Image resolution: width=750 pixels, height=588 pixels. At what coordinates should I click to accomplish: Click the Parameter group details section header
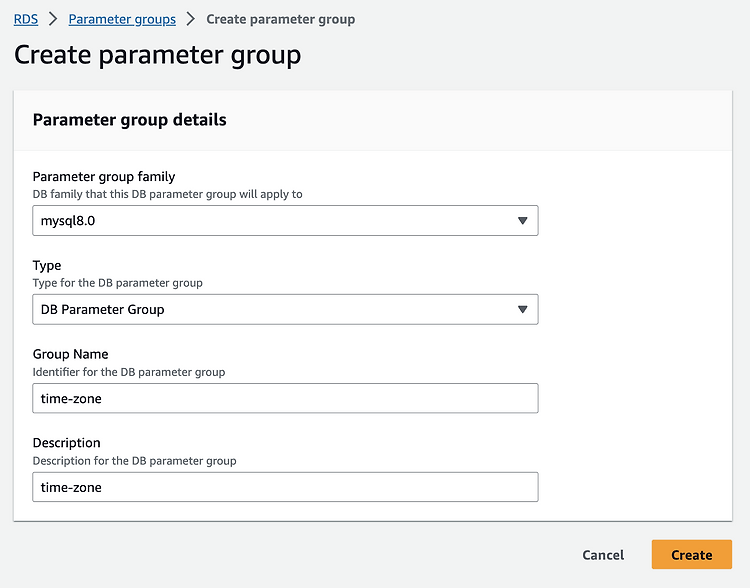point(130,120)
